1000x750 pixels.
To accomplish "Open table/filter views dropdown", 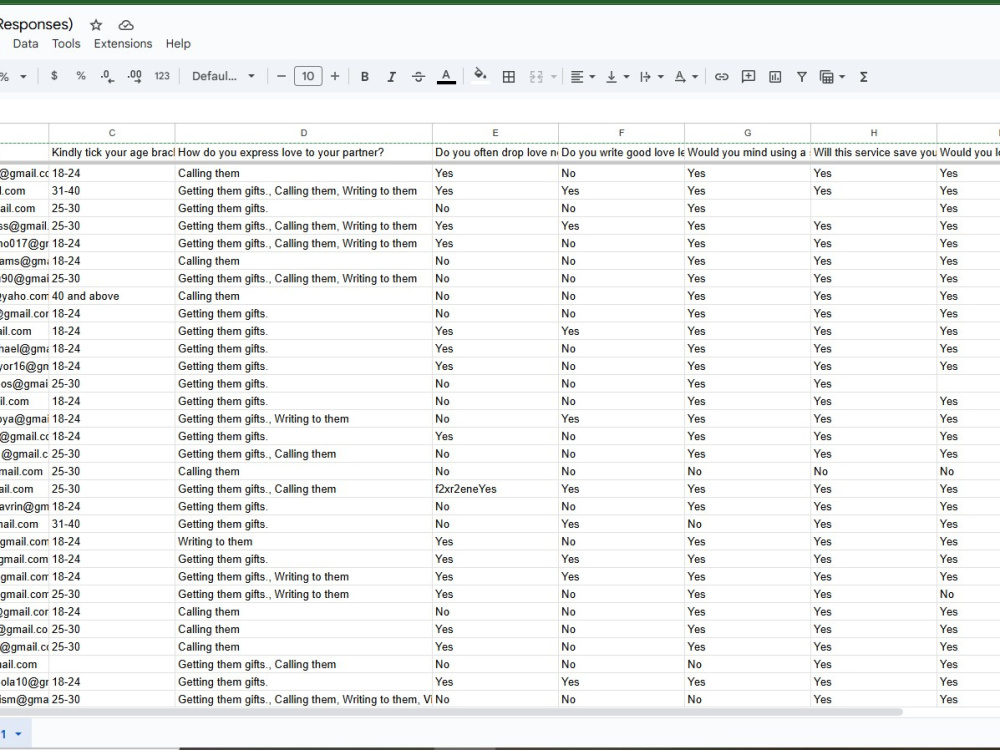I will pos(832,77).
